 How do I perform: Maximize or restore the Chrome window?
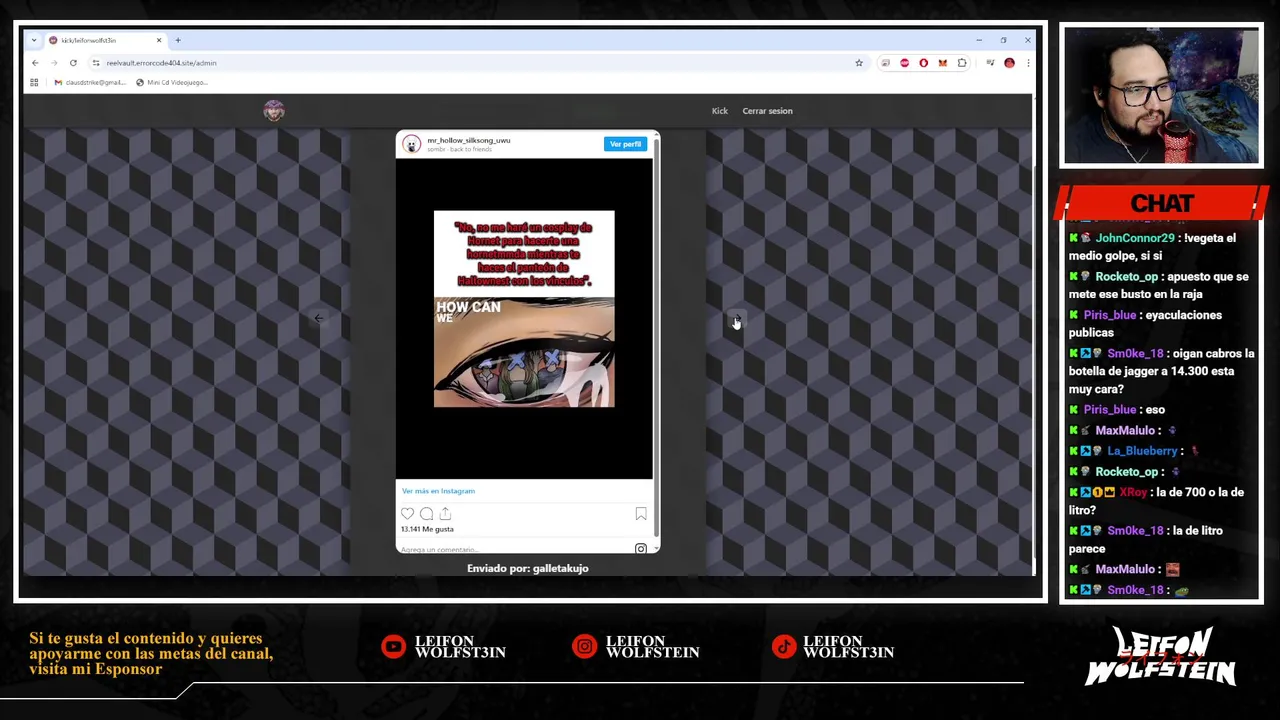[1003, 40]
